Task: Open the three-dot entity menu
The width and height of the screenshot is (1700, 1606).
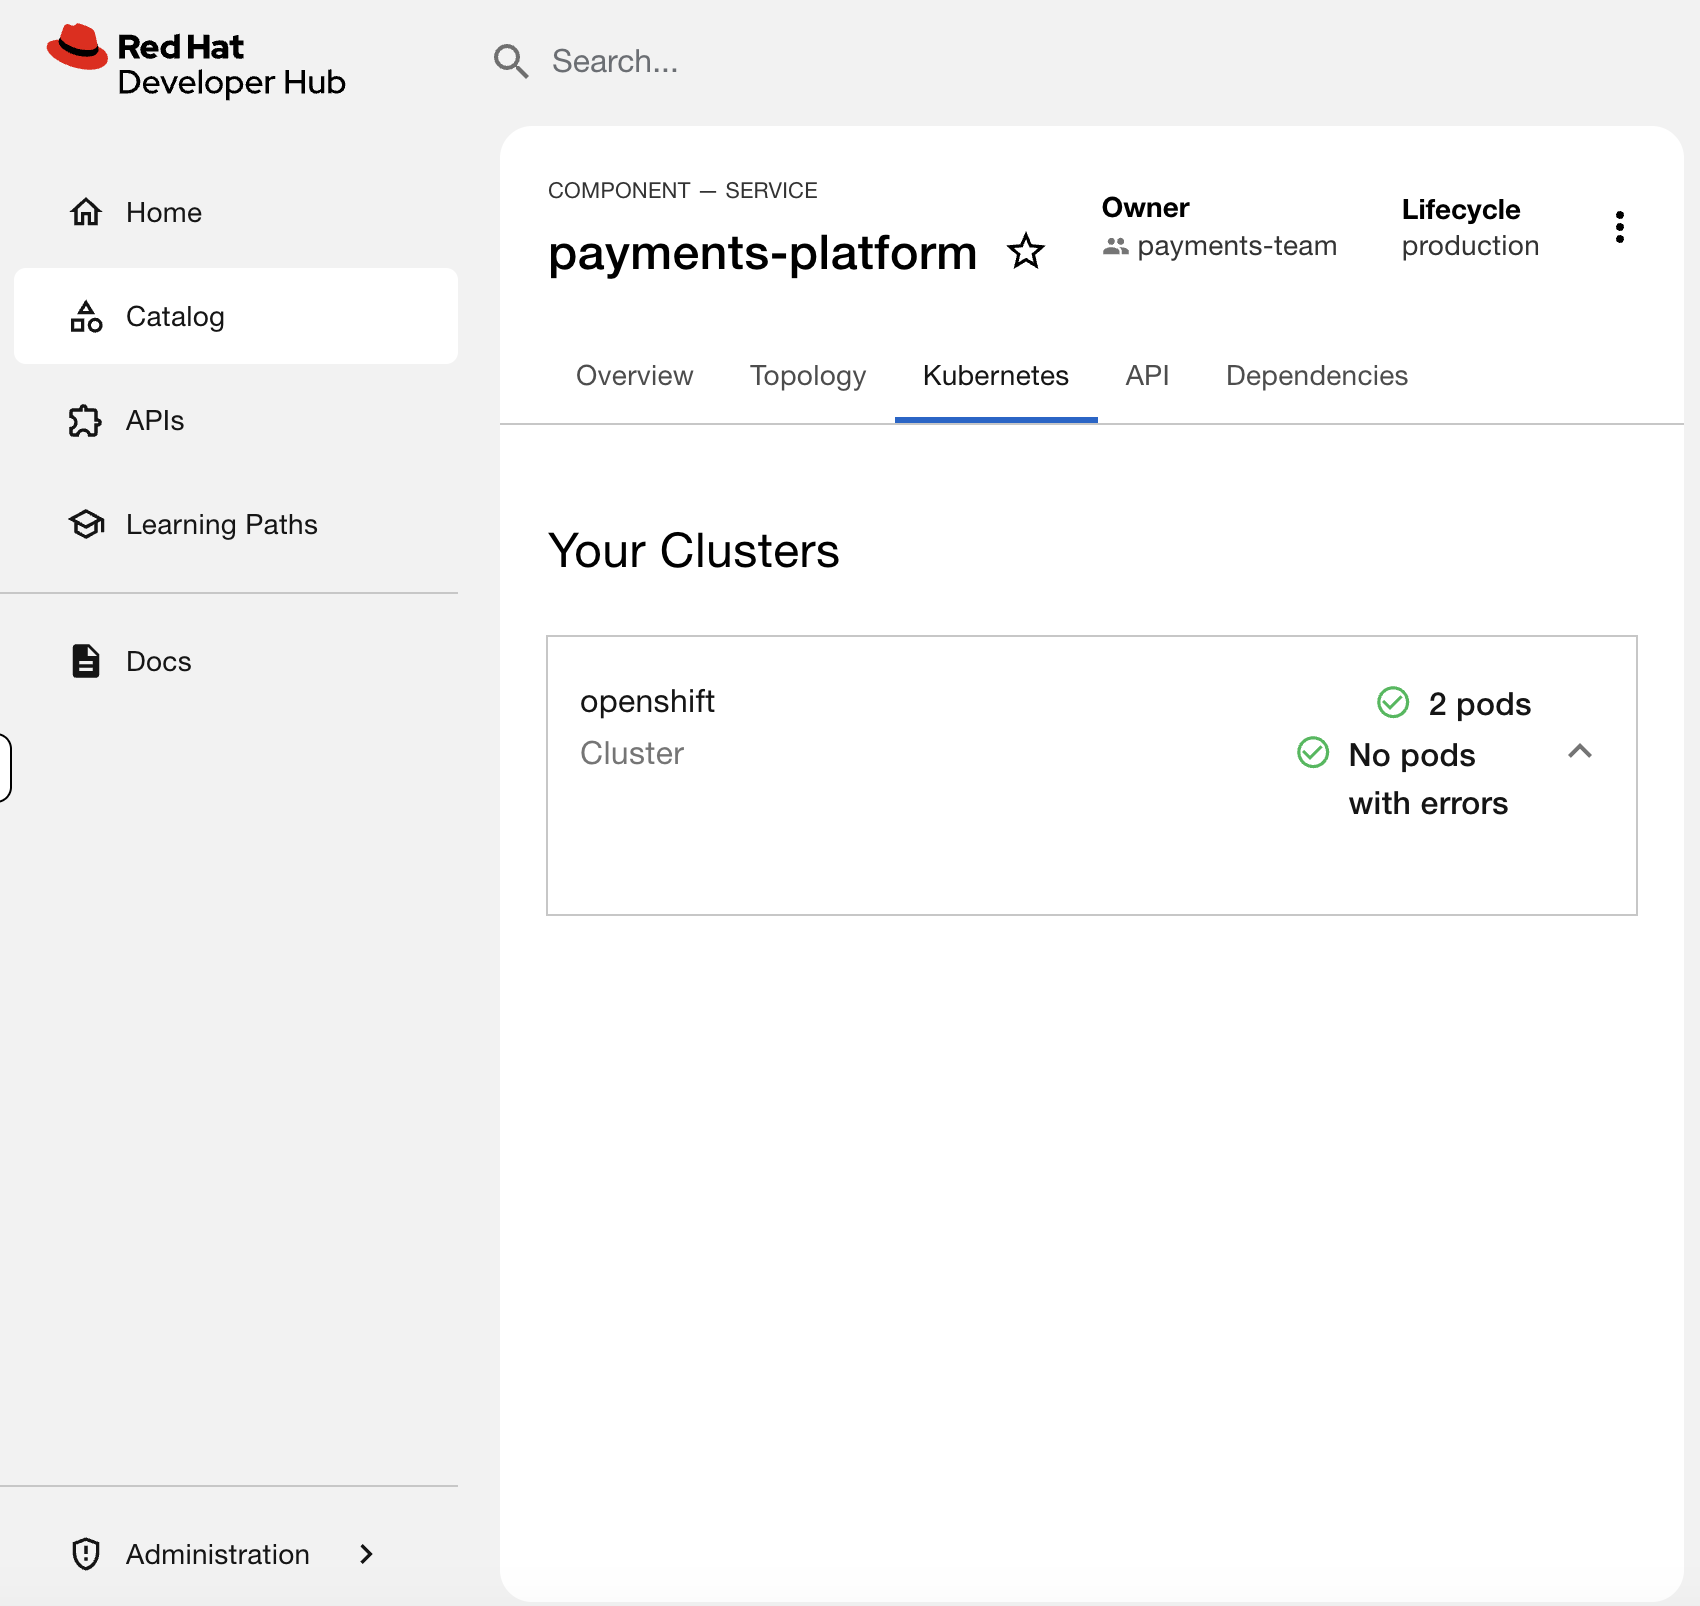Action: pyautogui.click(x=1620, y=227)
